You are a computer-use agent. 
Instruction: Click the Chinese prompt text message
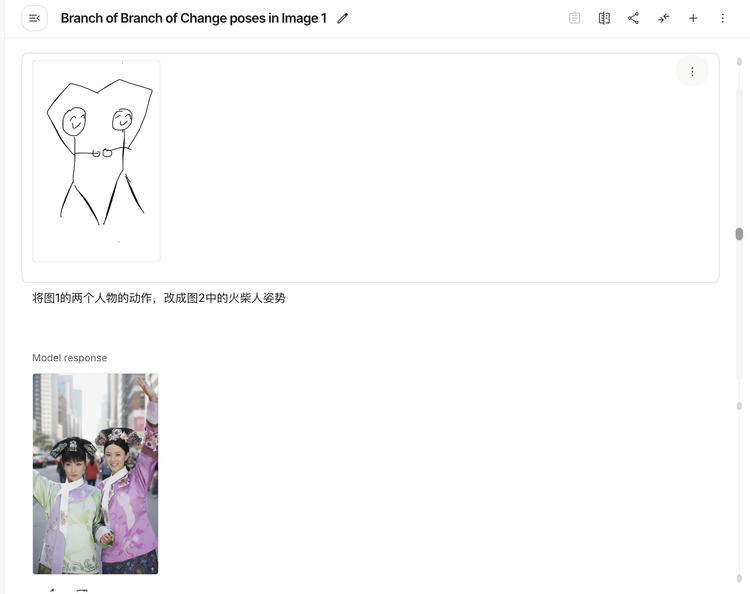(x=159, y=298)
